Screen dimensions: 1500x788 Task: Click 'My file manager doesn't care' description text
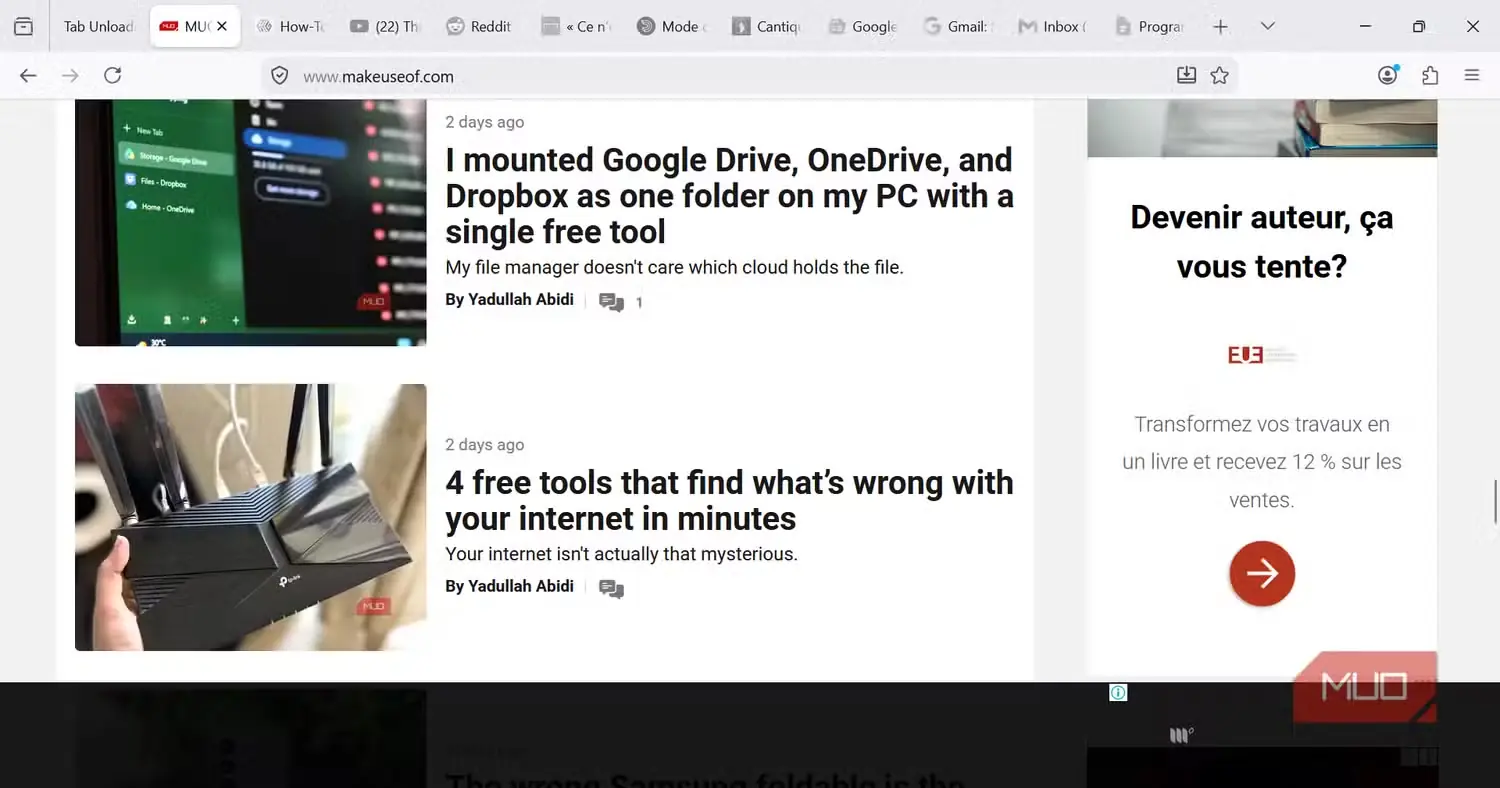675,267
